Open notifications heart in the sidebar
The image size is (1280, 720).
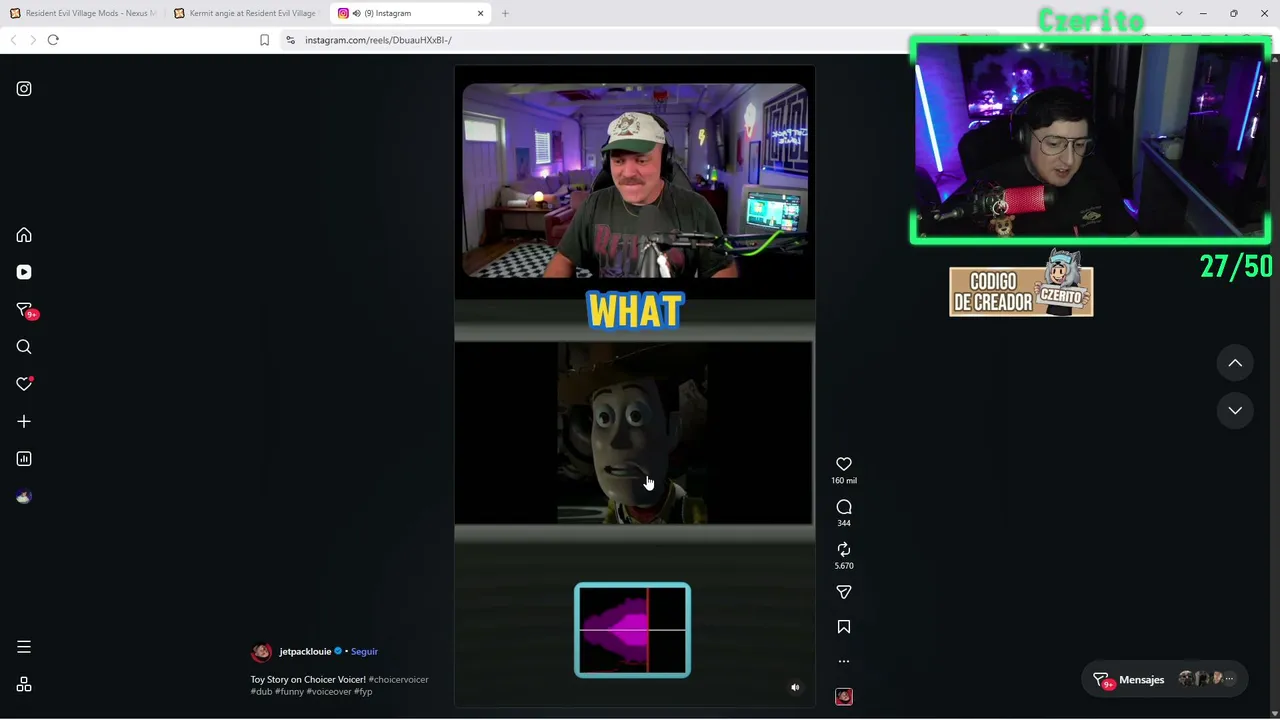click(x=24, y=384)
